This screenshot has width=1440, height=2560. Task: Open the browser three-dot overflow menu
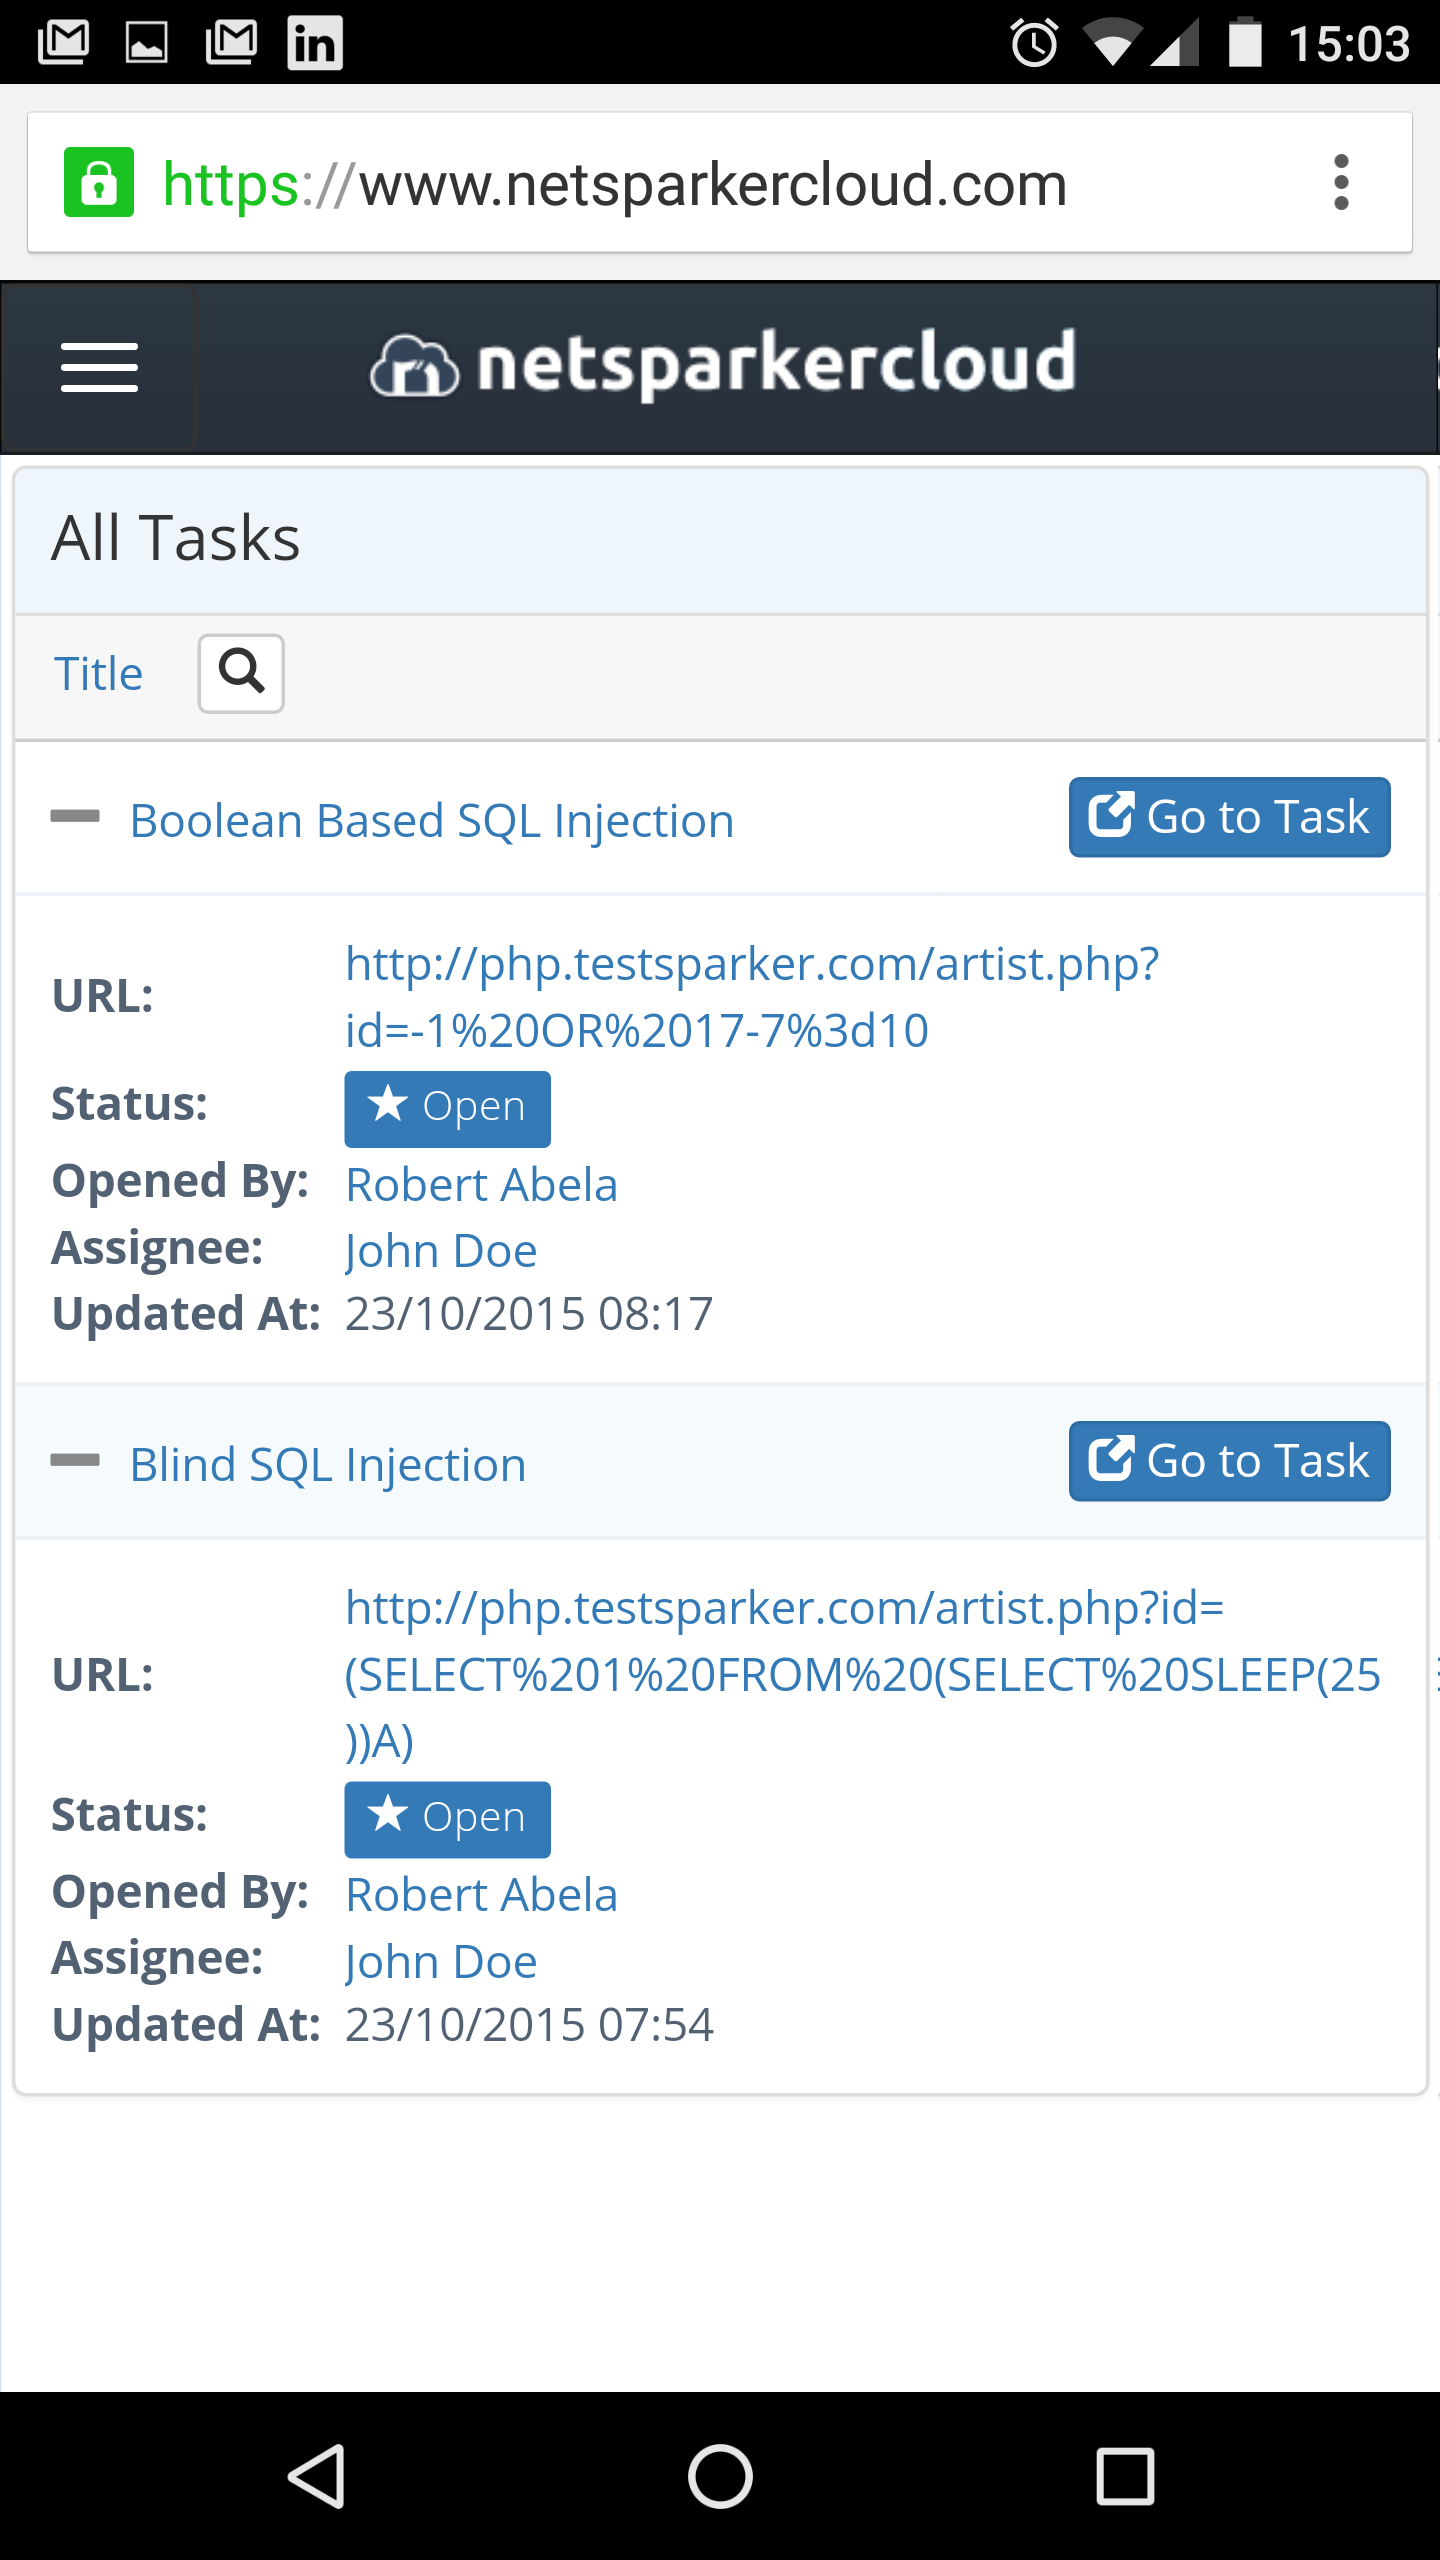pyautogui.click(x=1341, y=183)
